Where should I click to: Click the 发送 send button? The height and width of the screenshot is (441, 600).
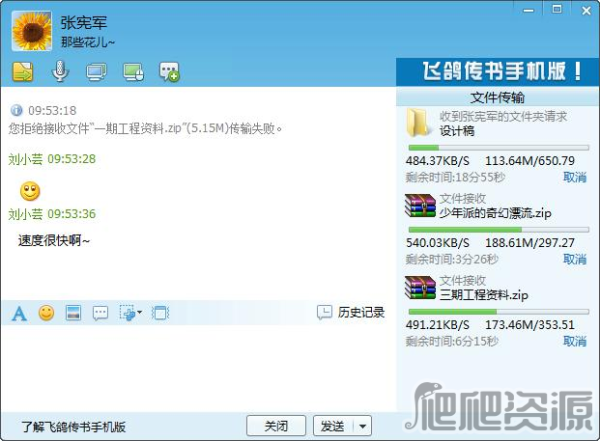(x=333, y=426)
